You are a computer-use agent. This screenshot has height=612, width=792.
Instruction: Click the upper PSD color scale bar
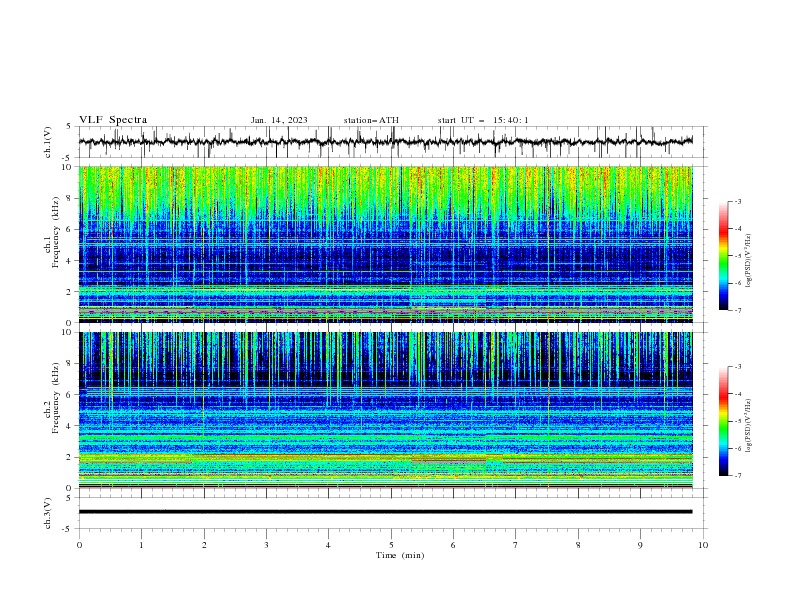724,256
